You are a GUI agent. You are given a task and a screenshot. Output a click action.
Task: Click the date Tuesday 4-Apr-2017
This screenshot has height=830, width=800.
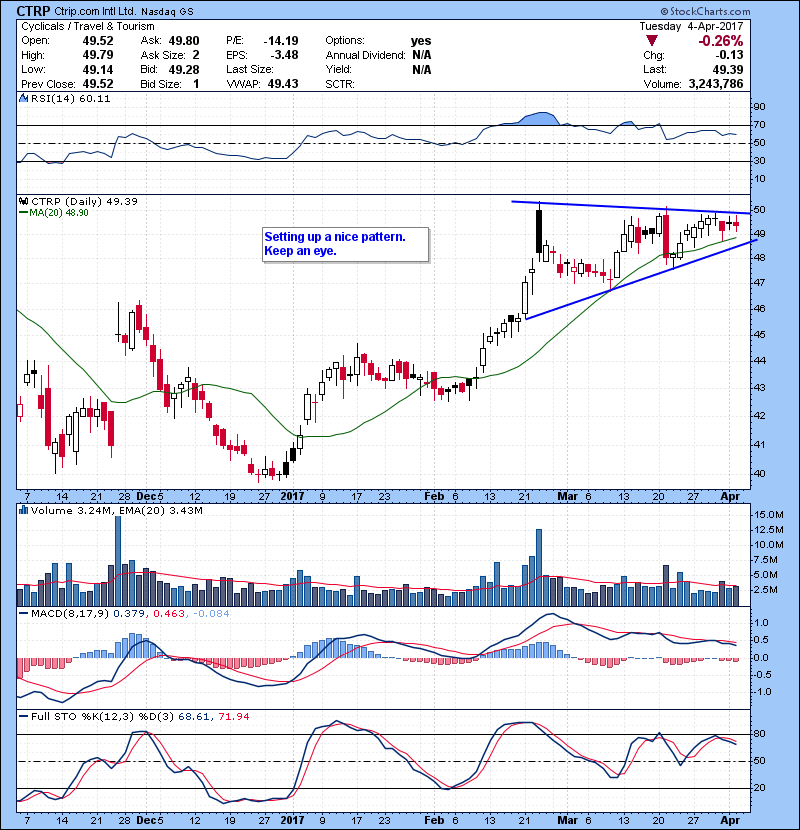point(691,26)
